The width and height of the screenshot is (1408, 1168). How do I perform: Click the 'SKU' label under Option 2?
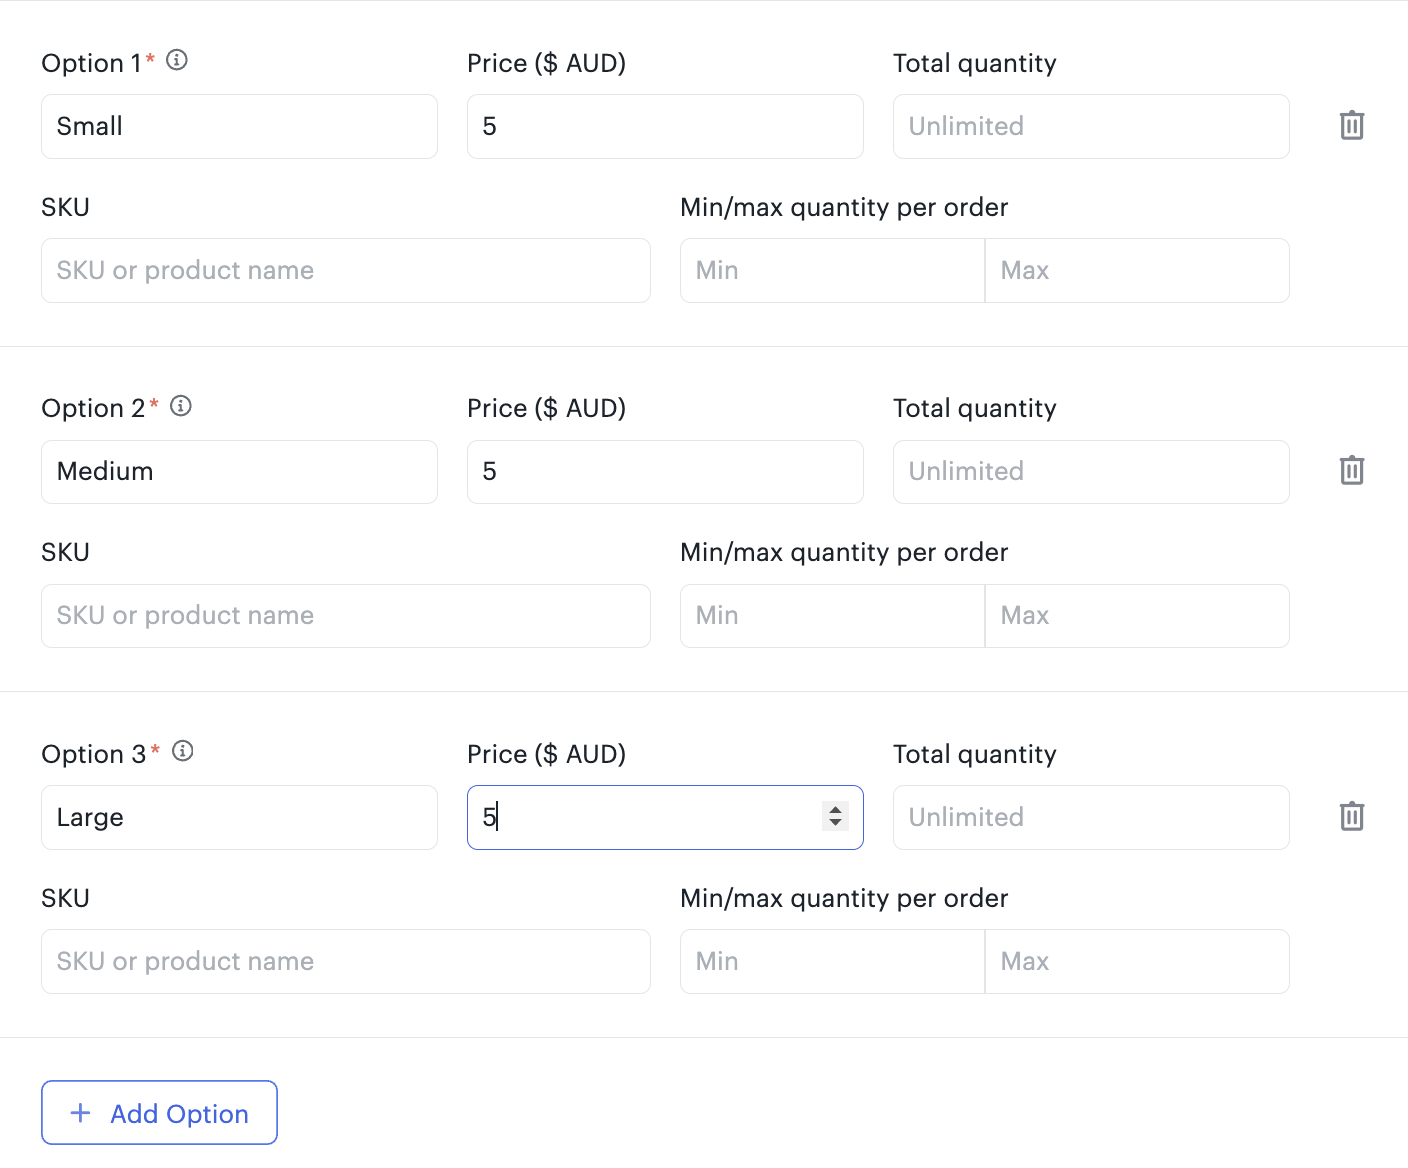click(x=66, y=552)
